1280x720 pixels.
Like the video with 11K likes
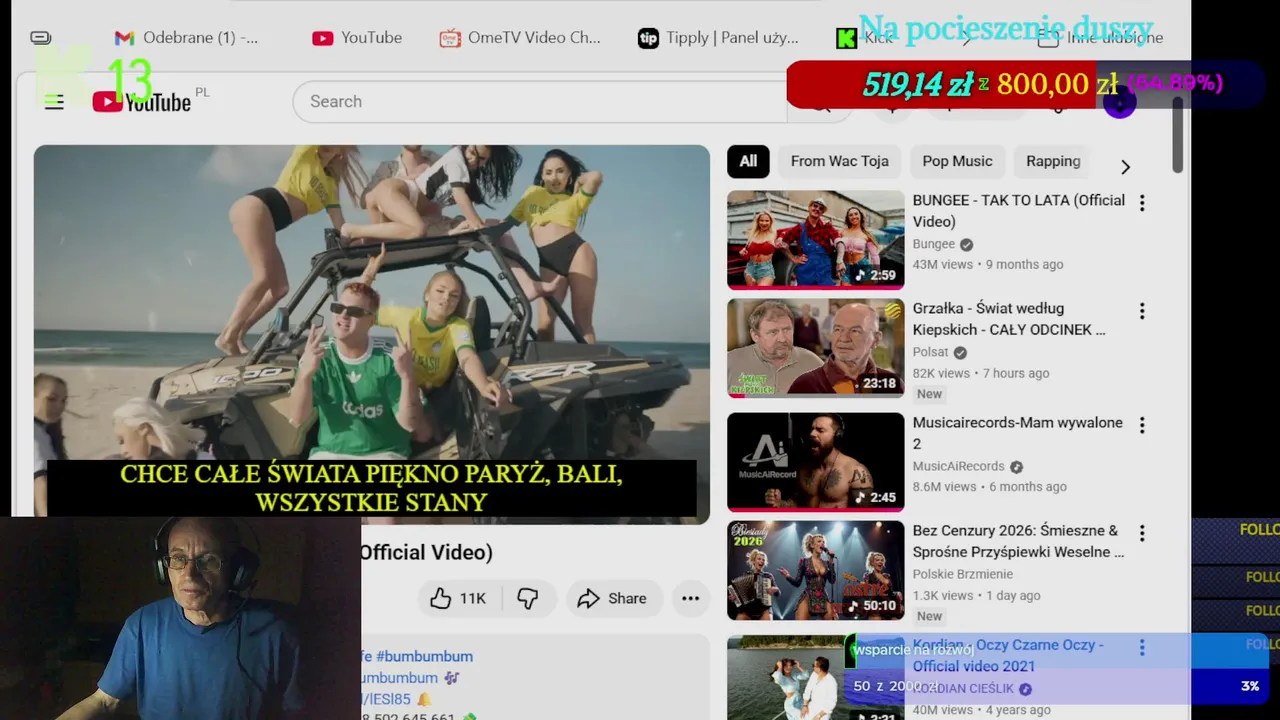click(x=459, y=598)
